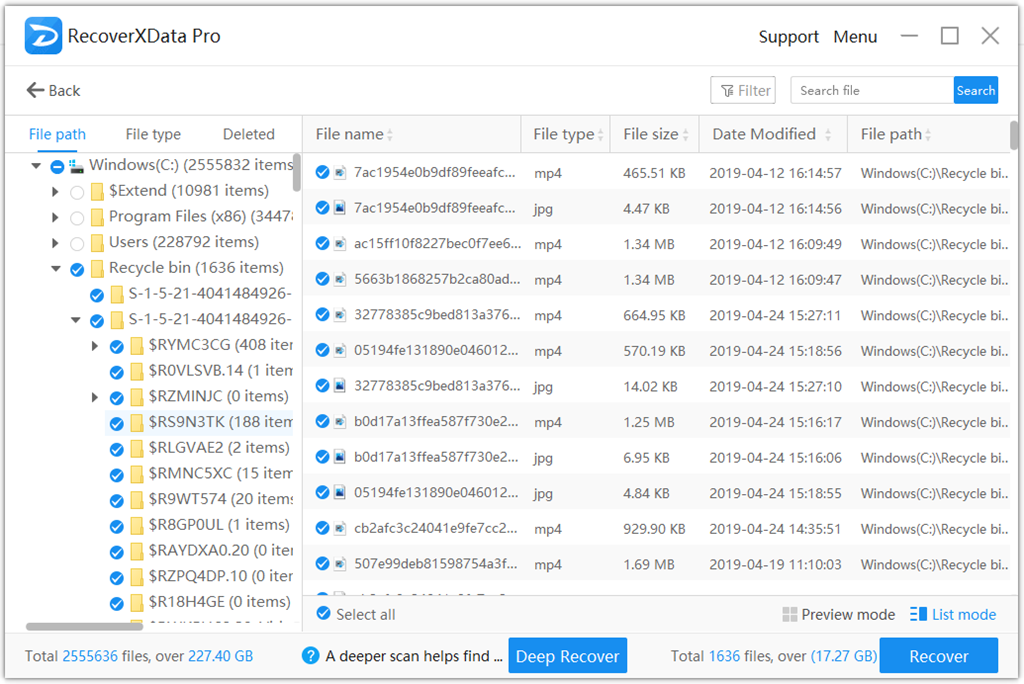Viewport: 1024px width, 684px height.
Task: Open the Recycle bin folder icon
Action: pos(100,268)
